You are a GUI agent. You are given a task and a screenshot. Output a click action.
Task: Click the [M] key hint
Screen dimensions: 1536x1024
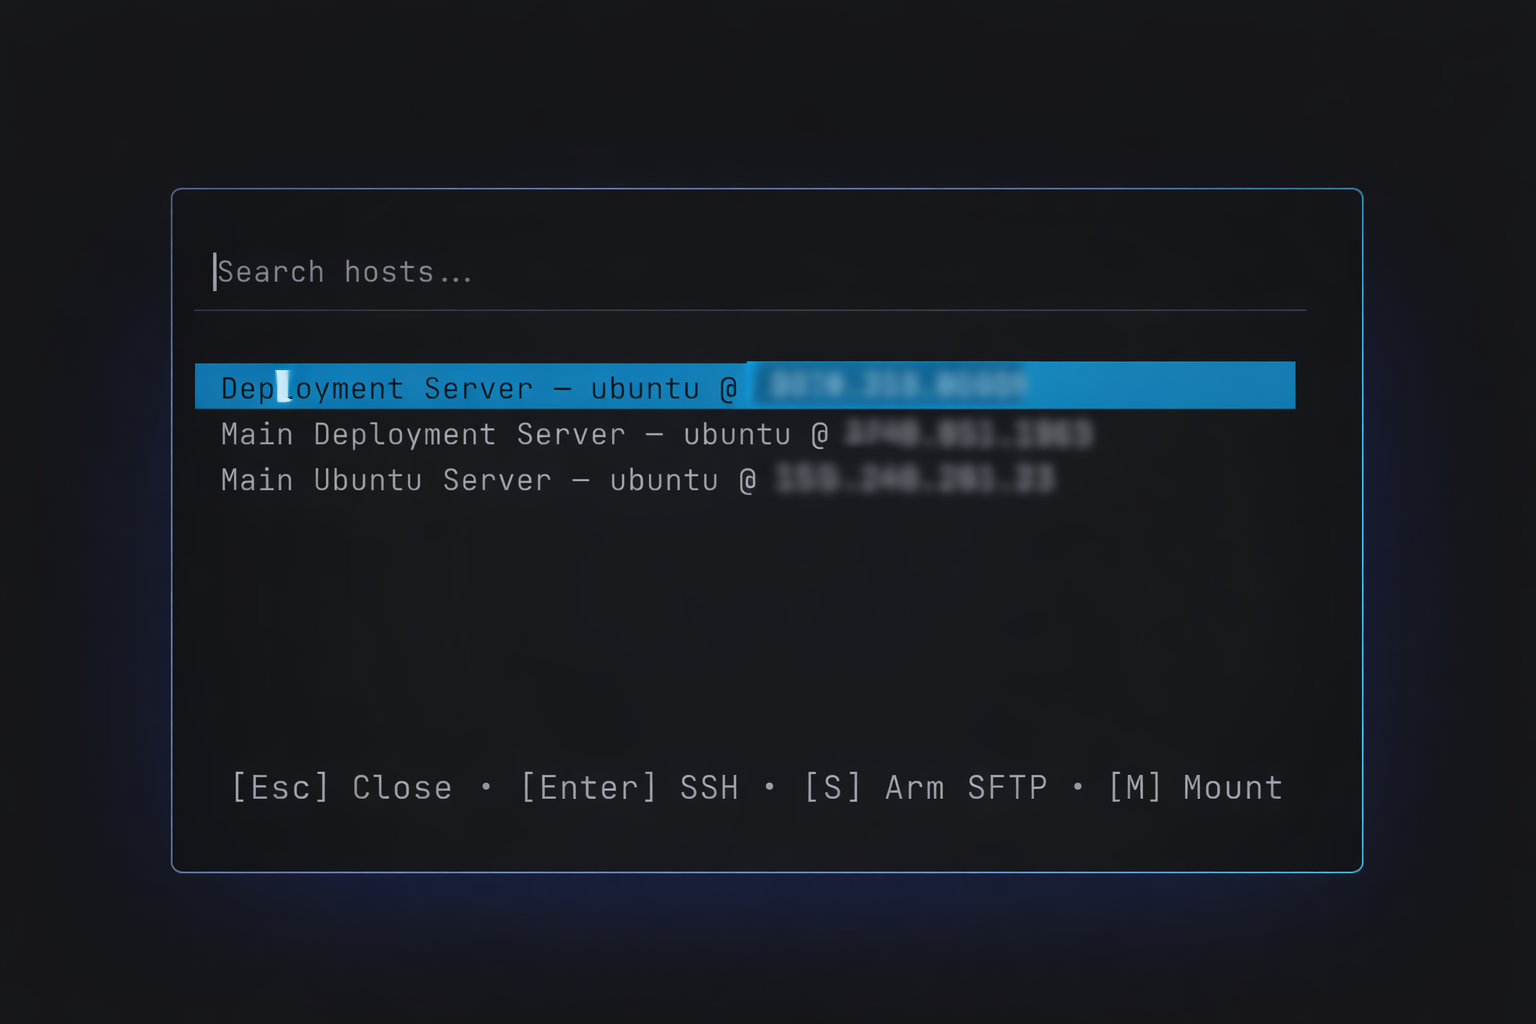tap(1135, 788)
